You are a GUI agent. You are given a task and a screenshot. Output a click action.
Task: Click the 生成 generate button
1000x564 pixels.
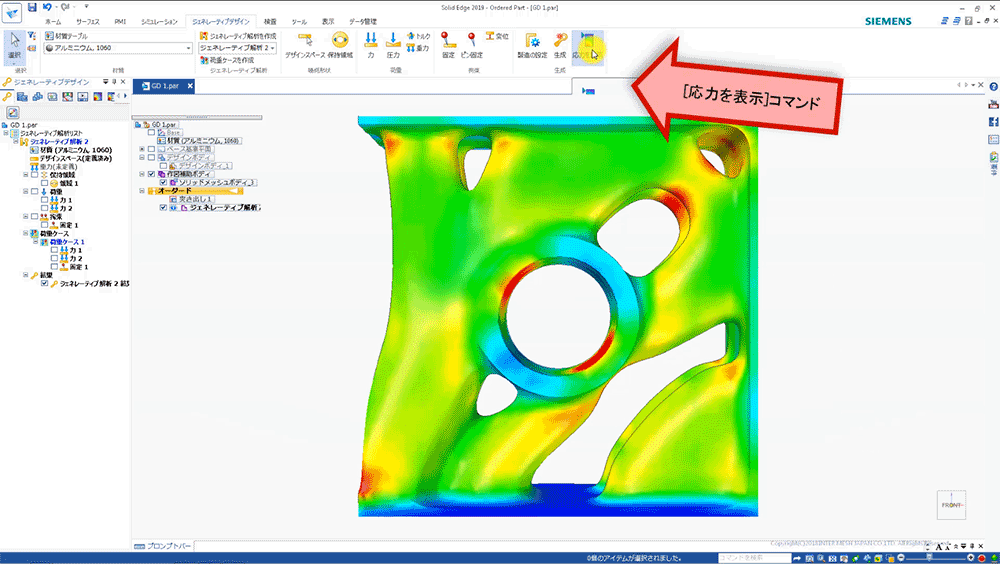560,45
